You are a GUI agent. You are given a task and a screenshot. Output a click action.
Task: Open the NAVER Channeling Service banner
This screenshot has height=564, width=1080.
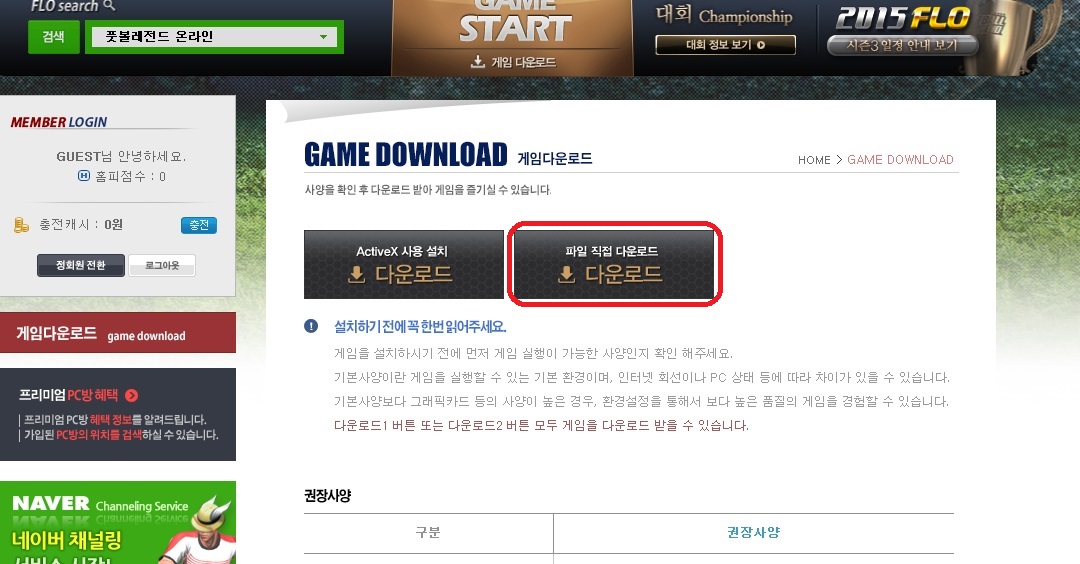[118, 523]
